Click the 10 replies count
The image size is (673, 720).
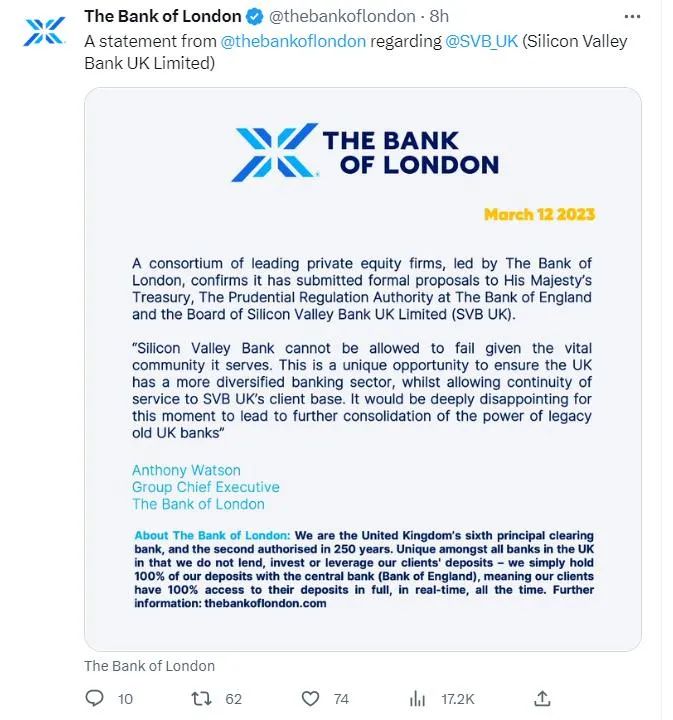pyautogui.click(x=125, y=699)
